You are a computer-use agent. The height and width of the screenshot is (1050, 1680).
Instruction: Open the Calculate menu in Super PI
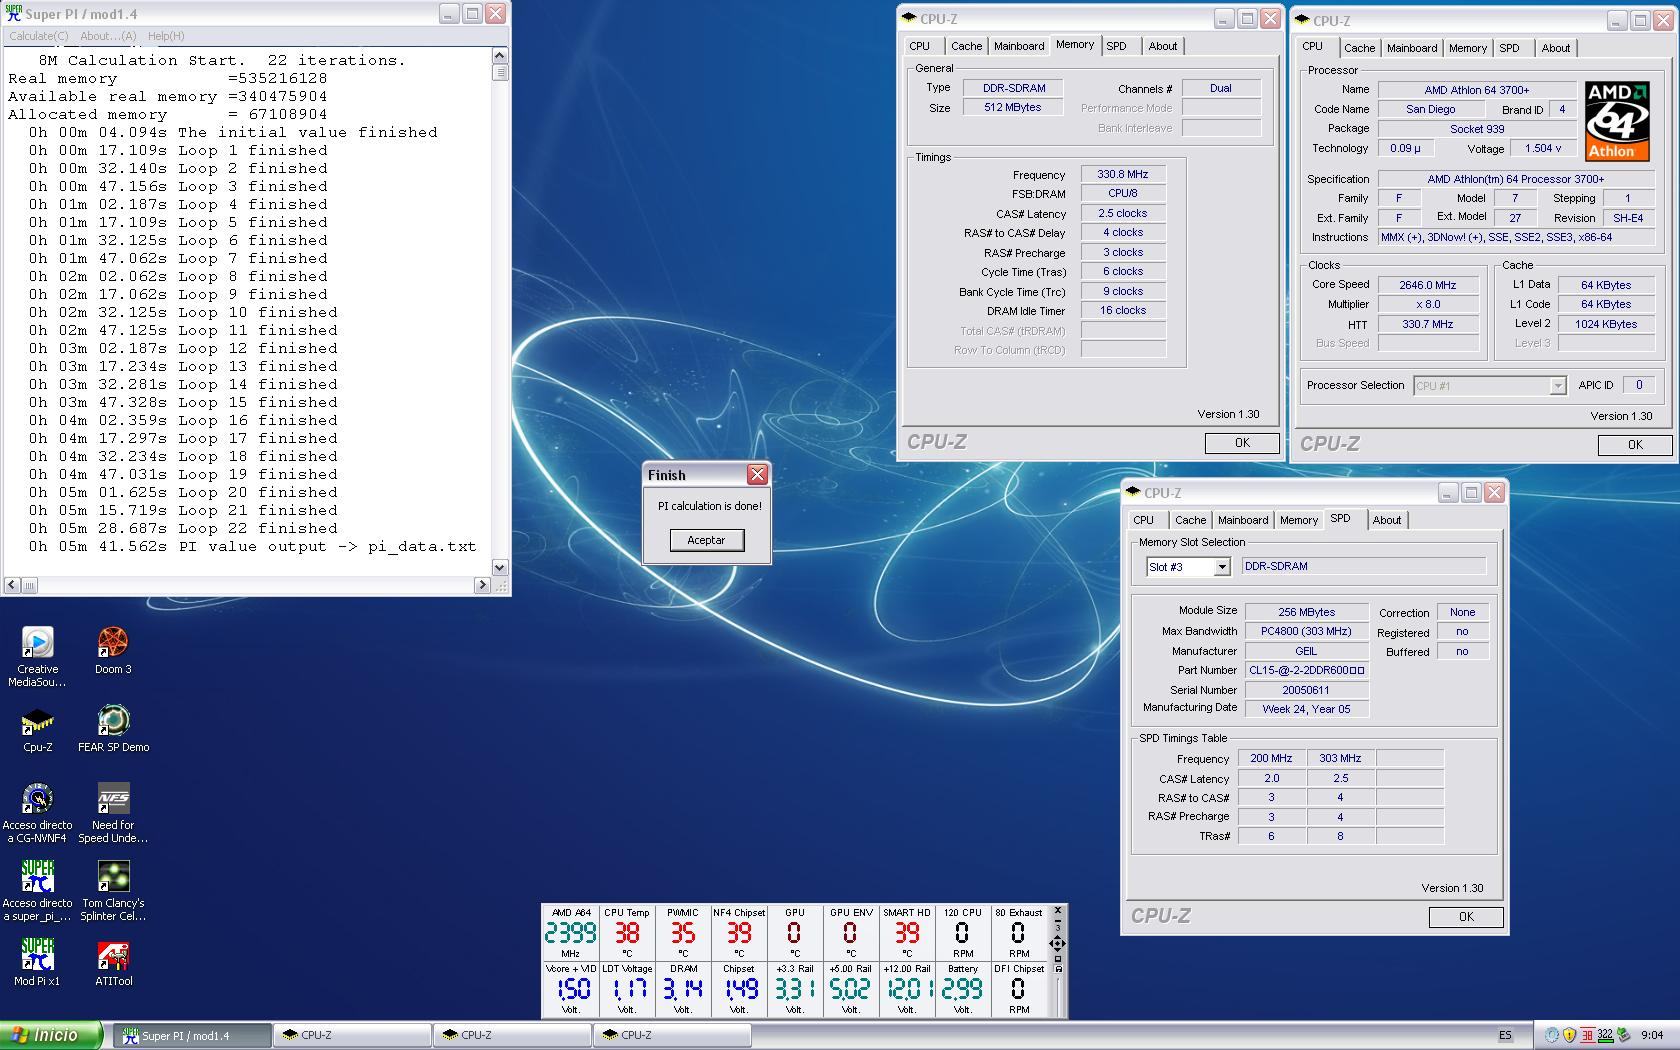39,36
